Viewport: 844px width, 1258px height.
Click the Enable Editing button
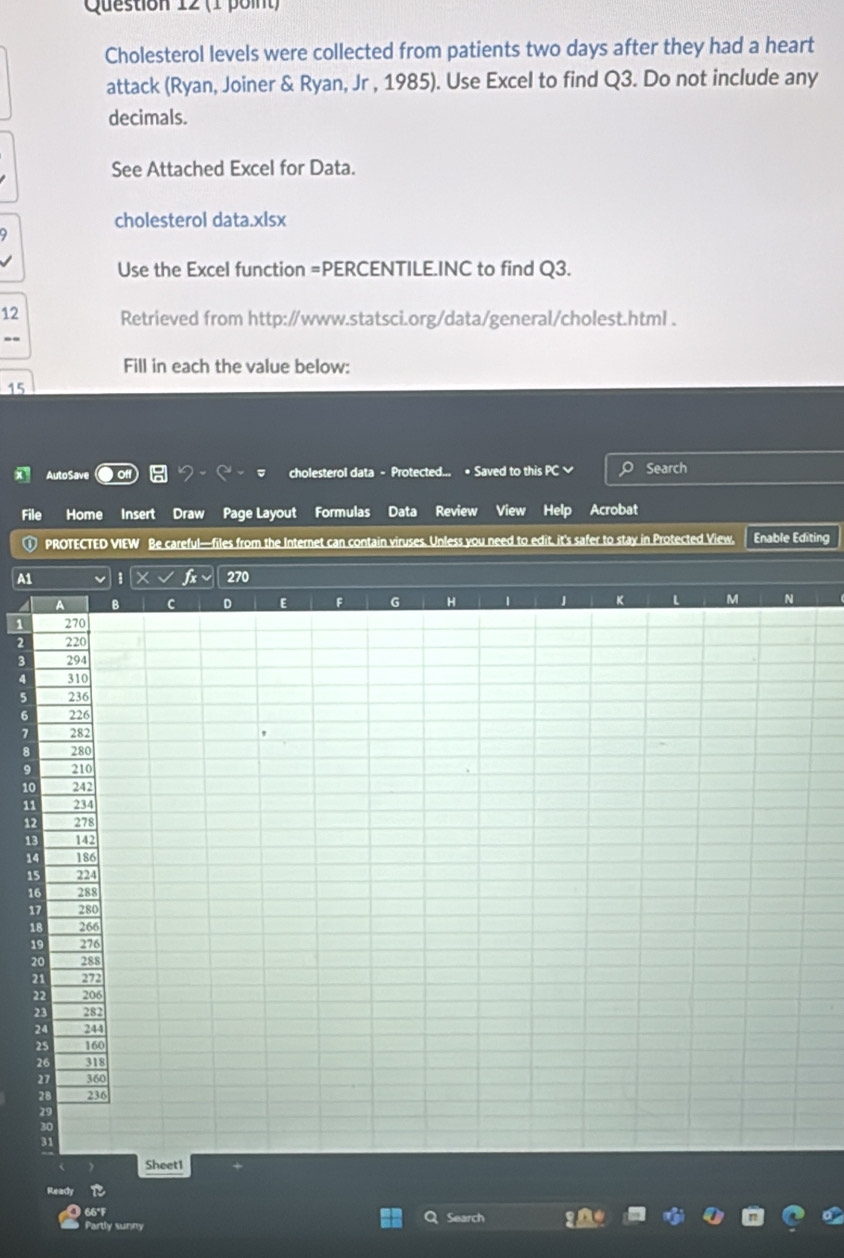click(791, 538)
